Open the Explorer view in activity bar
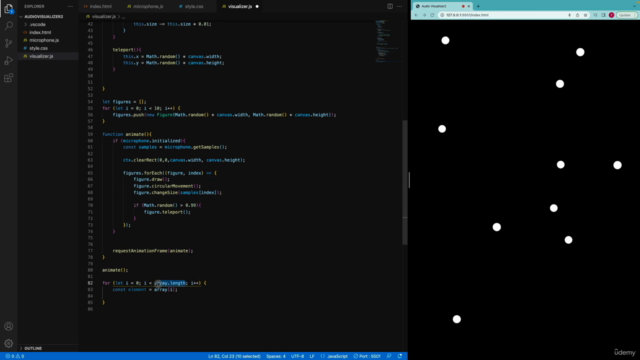This screenshot has height=360, width=640. [9, 8]
